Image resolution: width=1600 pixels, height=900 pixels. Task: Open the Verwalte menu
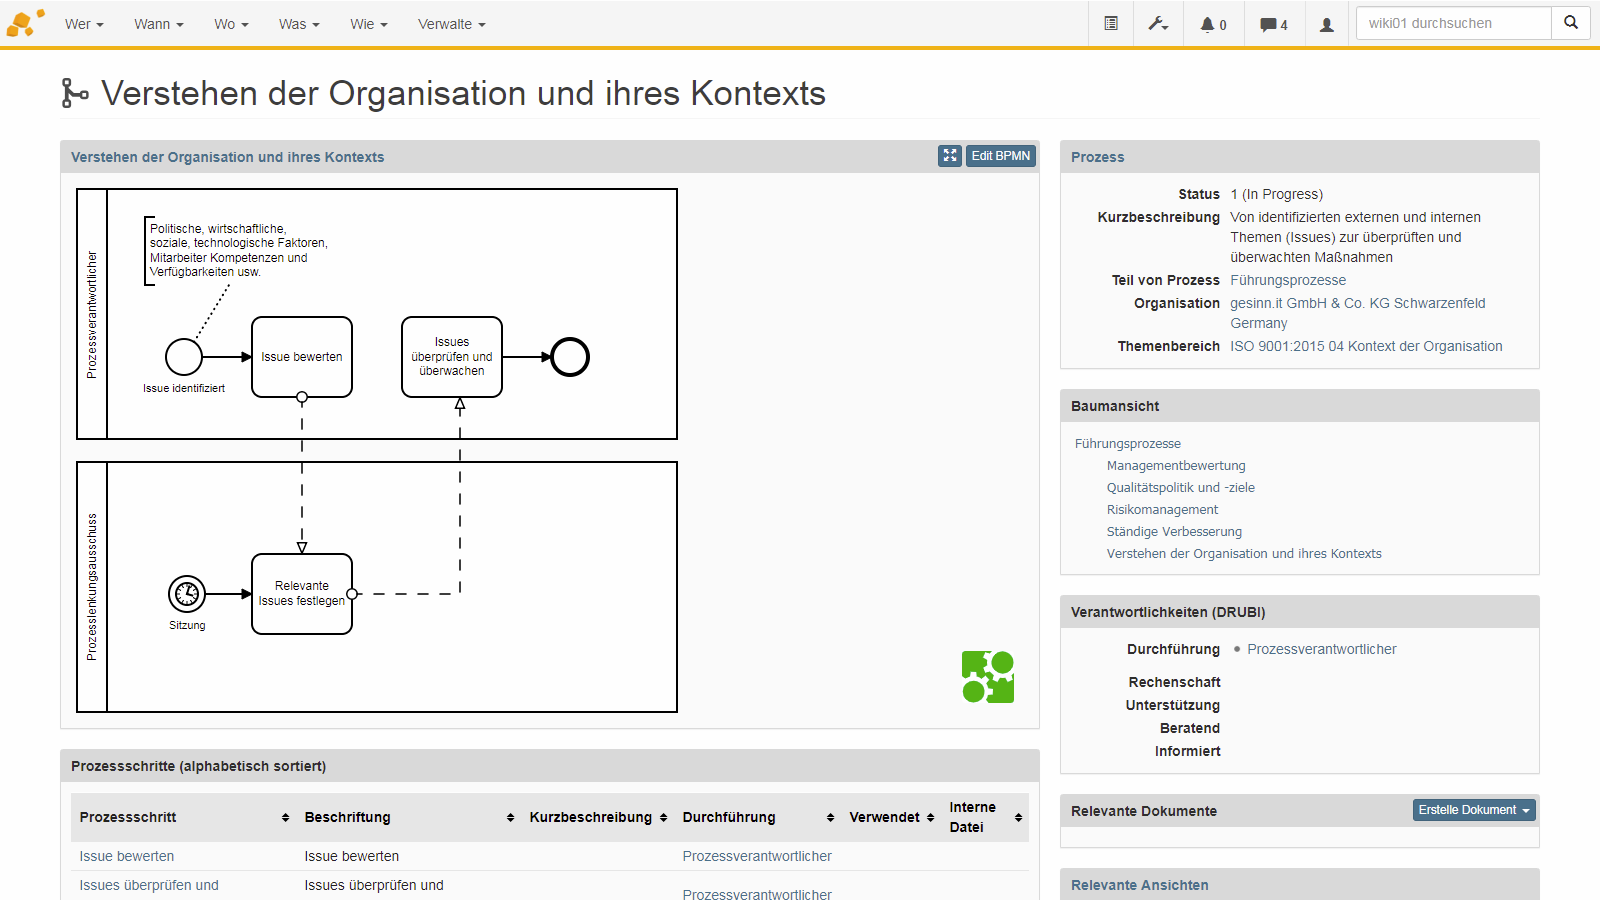[x=452, y=24]
